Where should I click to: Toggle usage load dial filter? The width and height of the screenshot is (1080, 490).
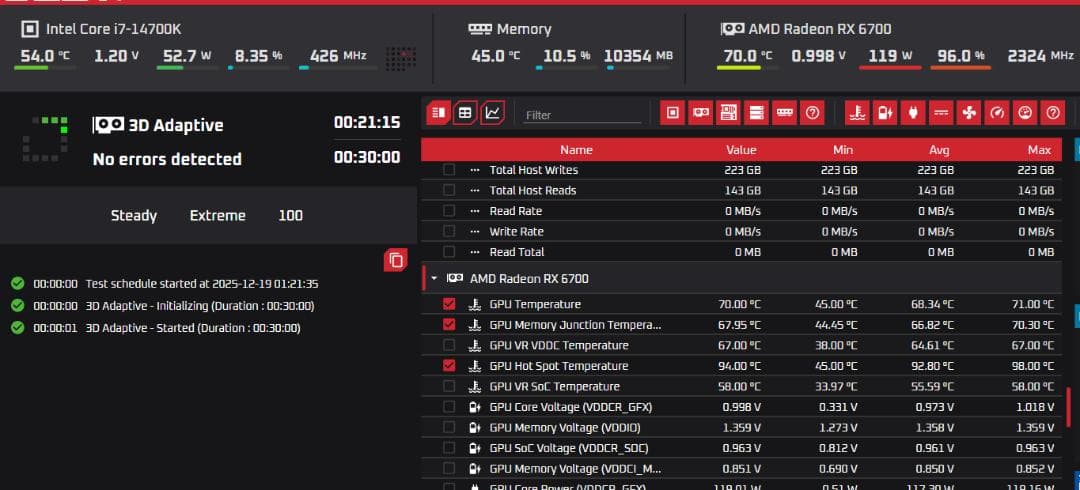click(1024, 112)
